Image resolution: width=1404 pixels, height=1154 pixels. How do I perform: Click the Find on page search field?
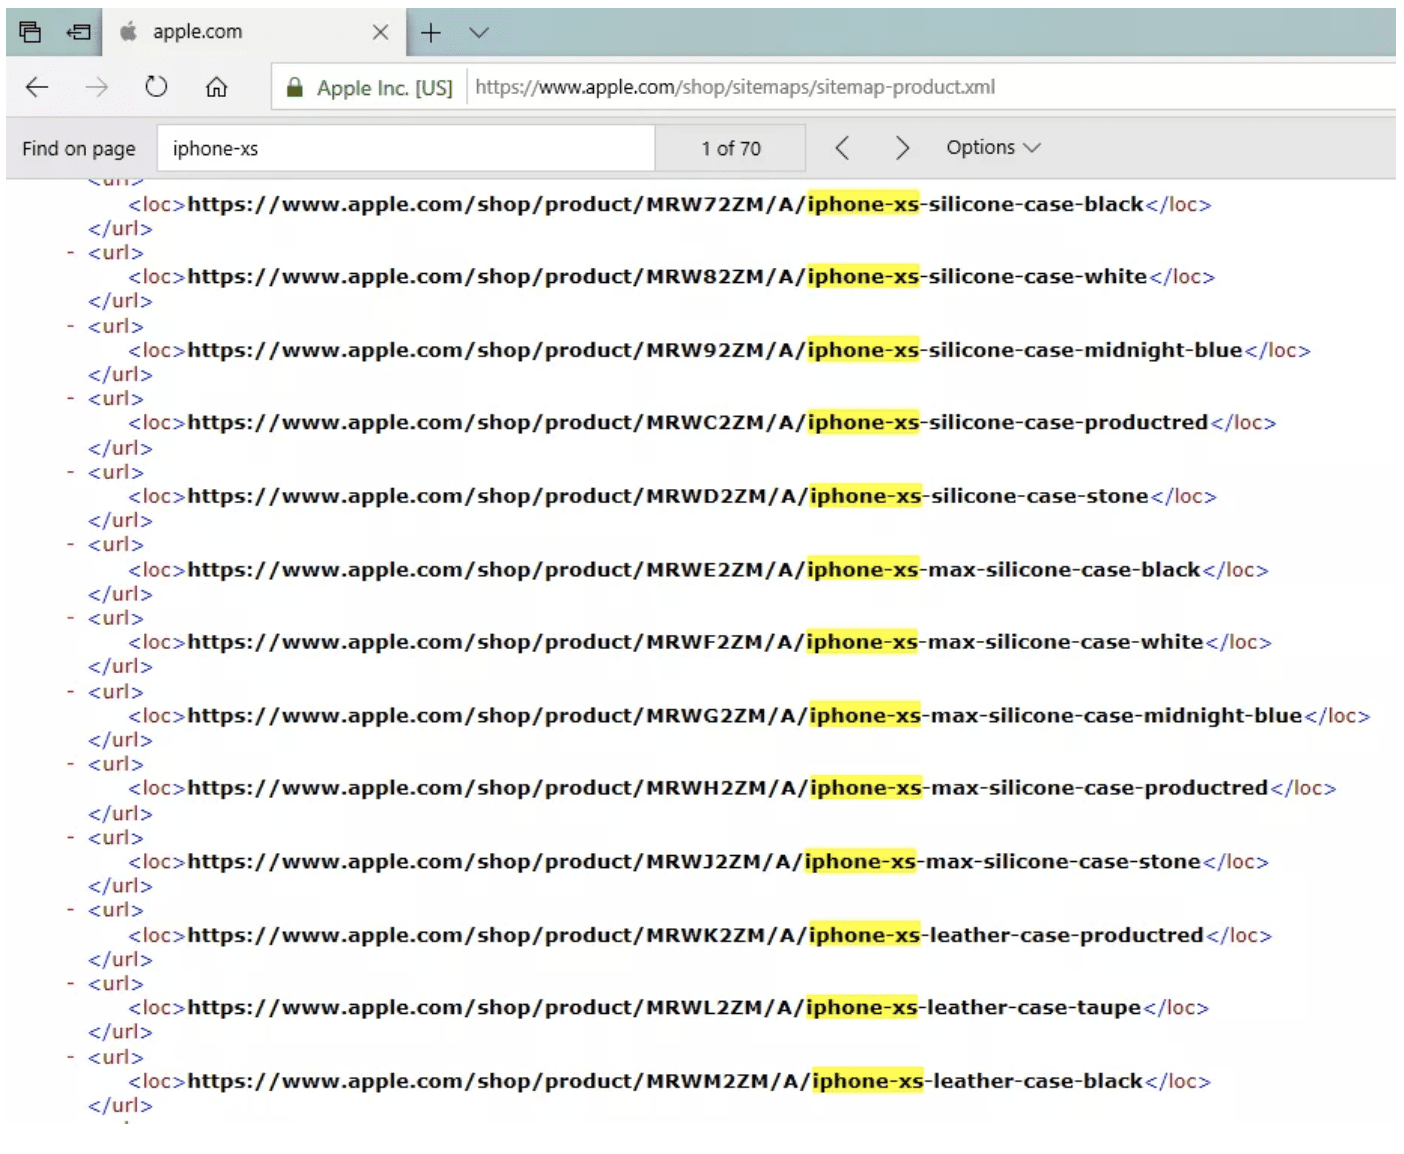pos(405,148)
